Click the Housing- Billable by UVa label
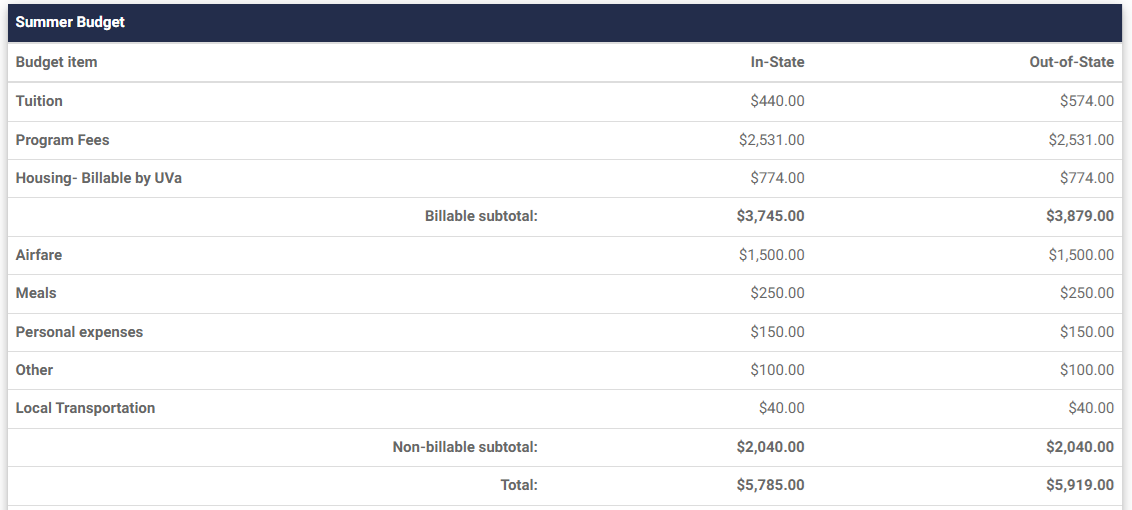The height and width of the screenshot is (510, 1132). (98, 178)
